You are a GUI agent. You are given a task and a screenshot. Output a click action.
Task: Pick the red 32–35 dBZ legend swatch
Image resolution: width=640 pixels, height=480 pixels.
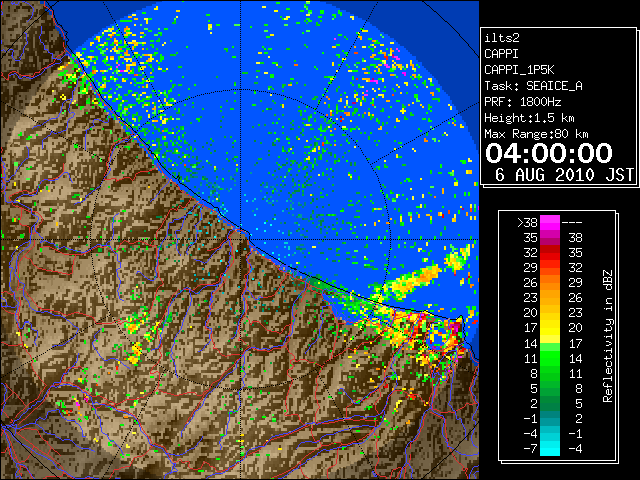click(x=550, y=253)
